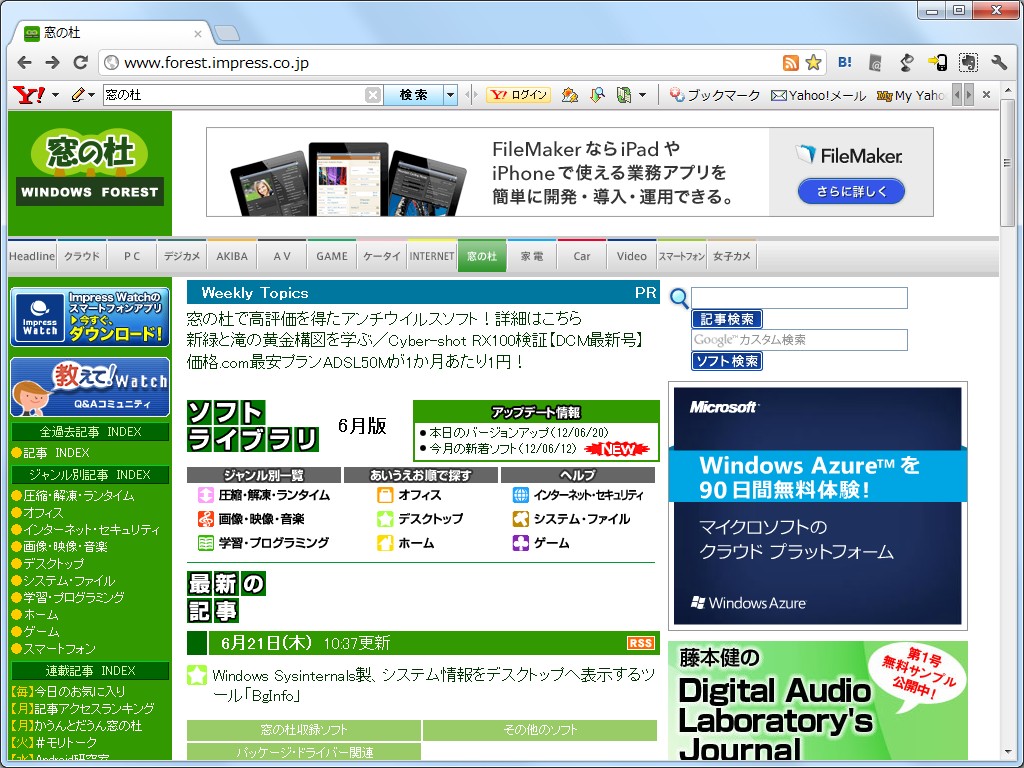
Task: Clip the page with the Evernote icon
Action: pyautogui.click(x=968, y=62)
